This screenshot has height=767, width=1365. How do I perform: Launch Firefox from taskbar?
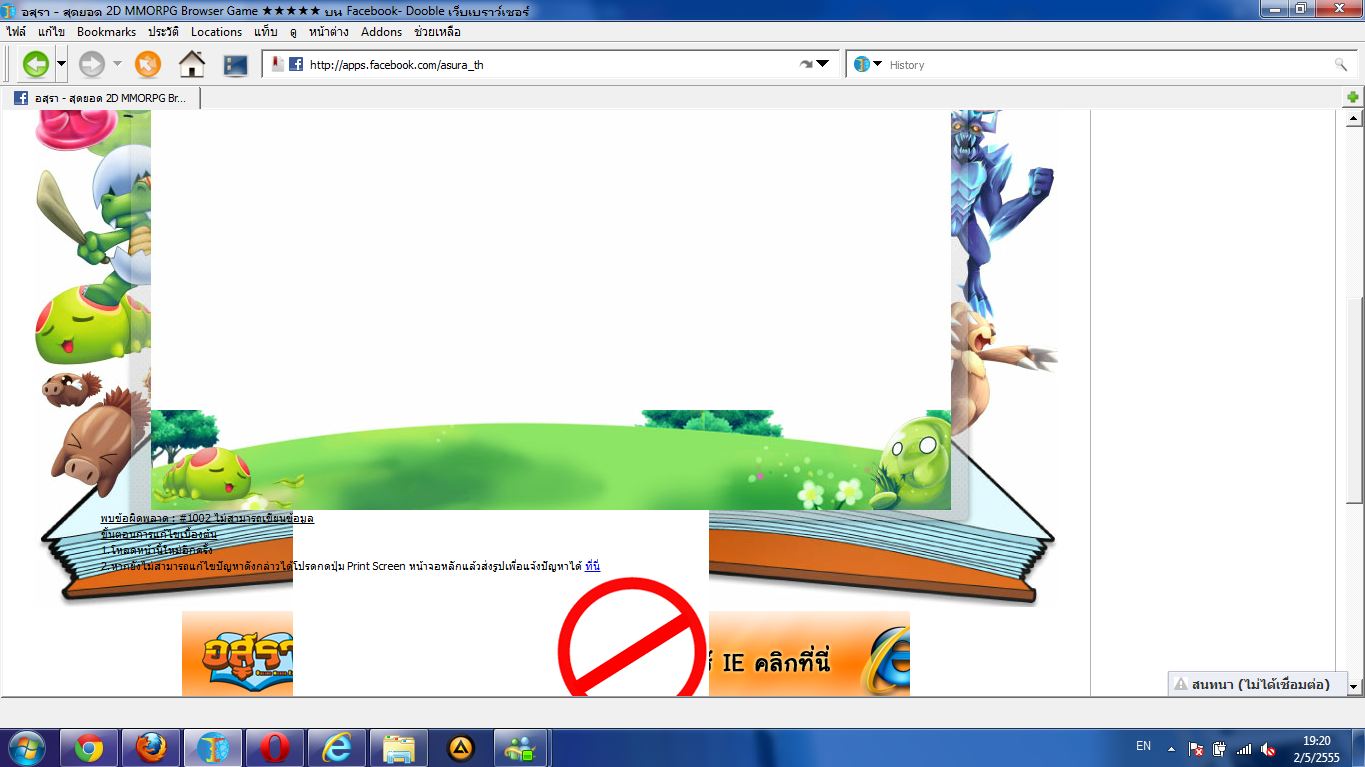[150, 748]
